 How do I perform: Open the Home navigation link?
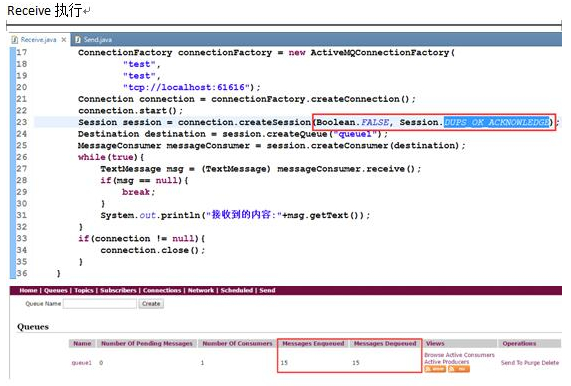[x=28, y=290]
